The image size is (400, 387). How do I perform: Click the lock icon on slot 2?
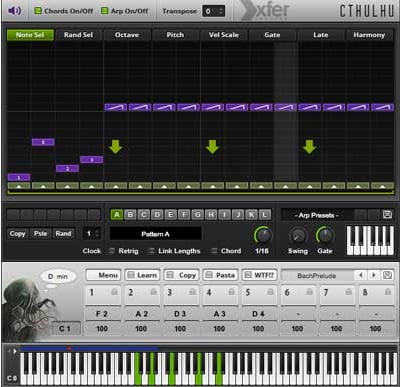(153, 292)
